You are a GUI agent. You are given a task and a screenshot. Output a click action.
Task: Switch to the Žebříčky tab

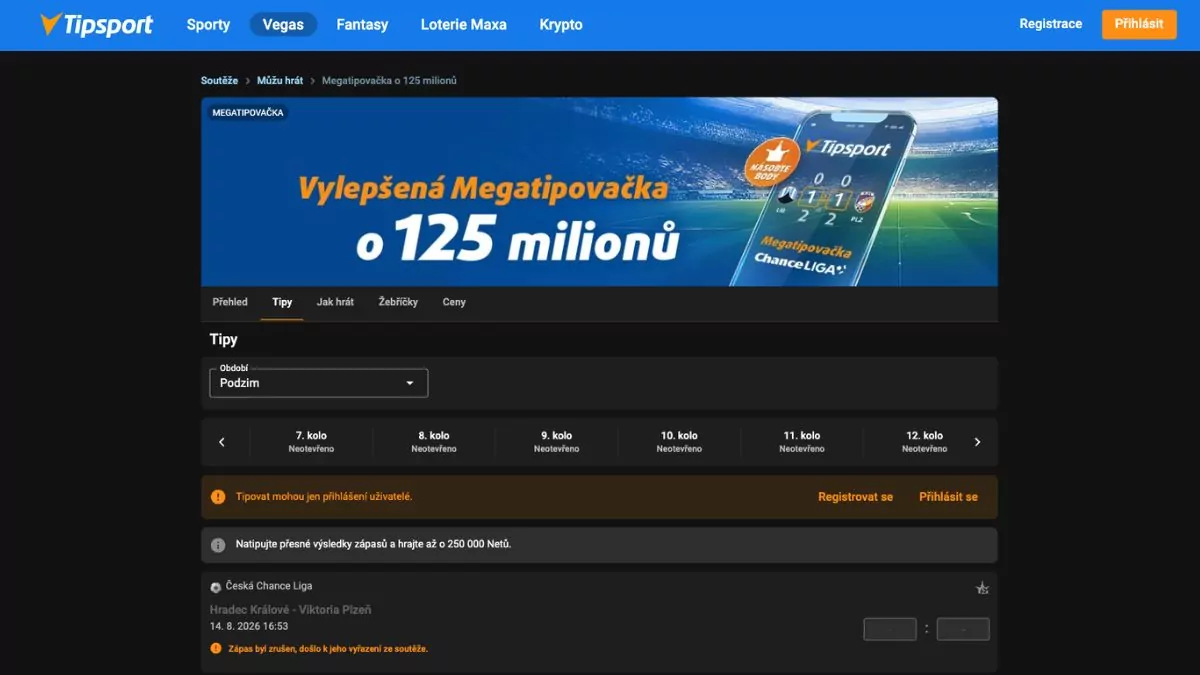pyautogui.click(x=398, y=302)
